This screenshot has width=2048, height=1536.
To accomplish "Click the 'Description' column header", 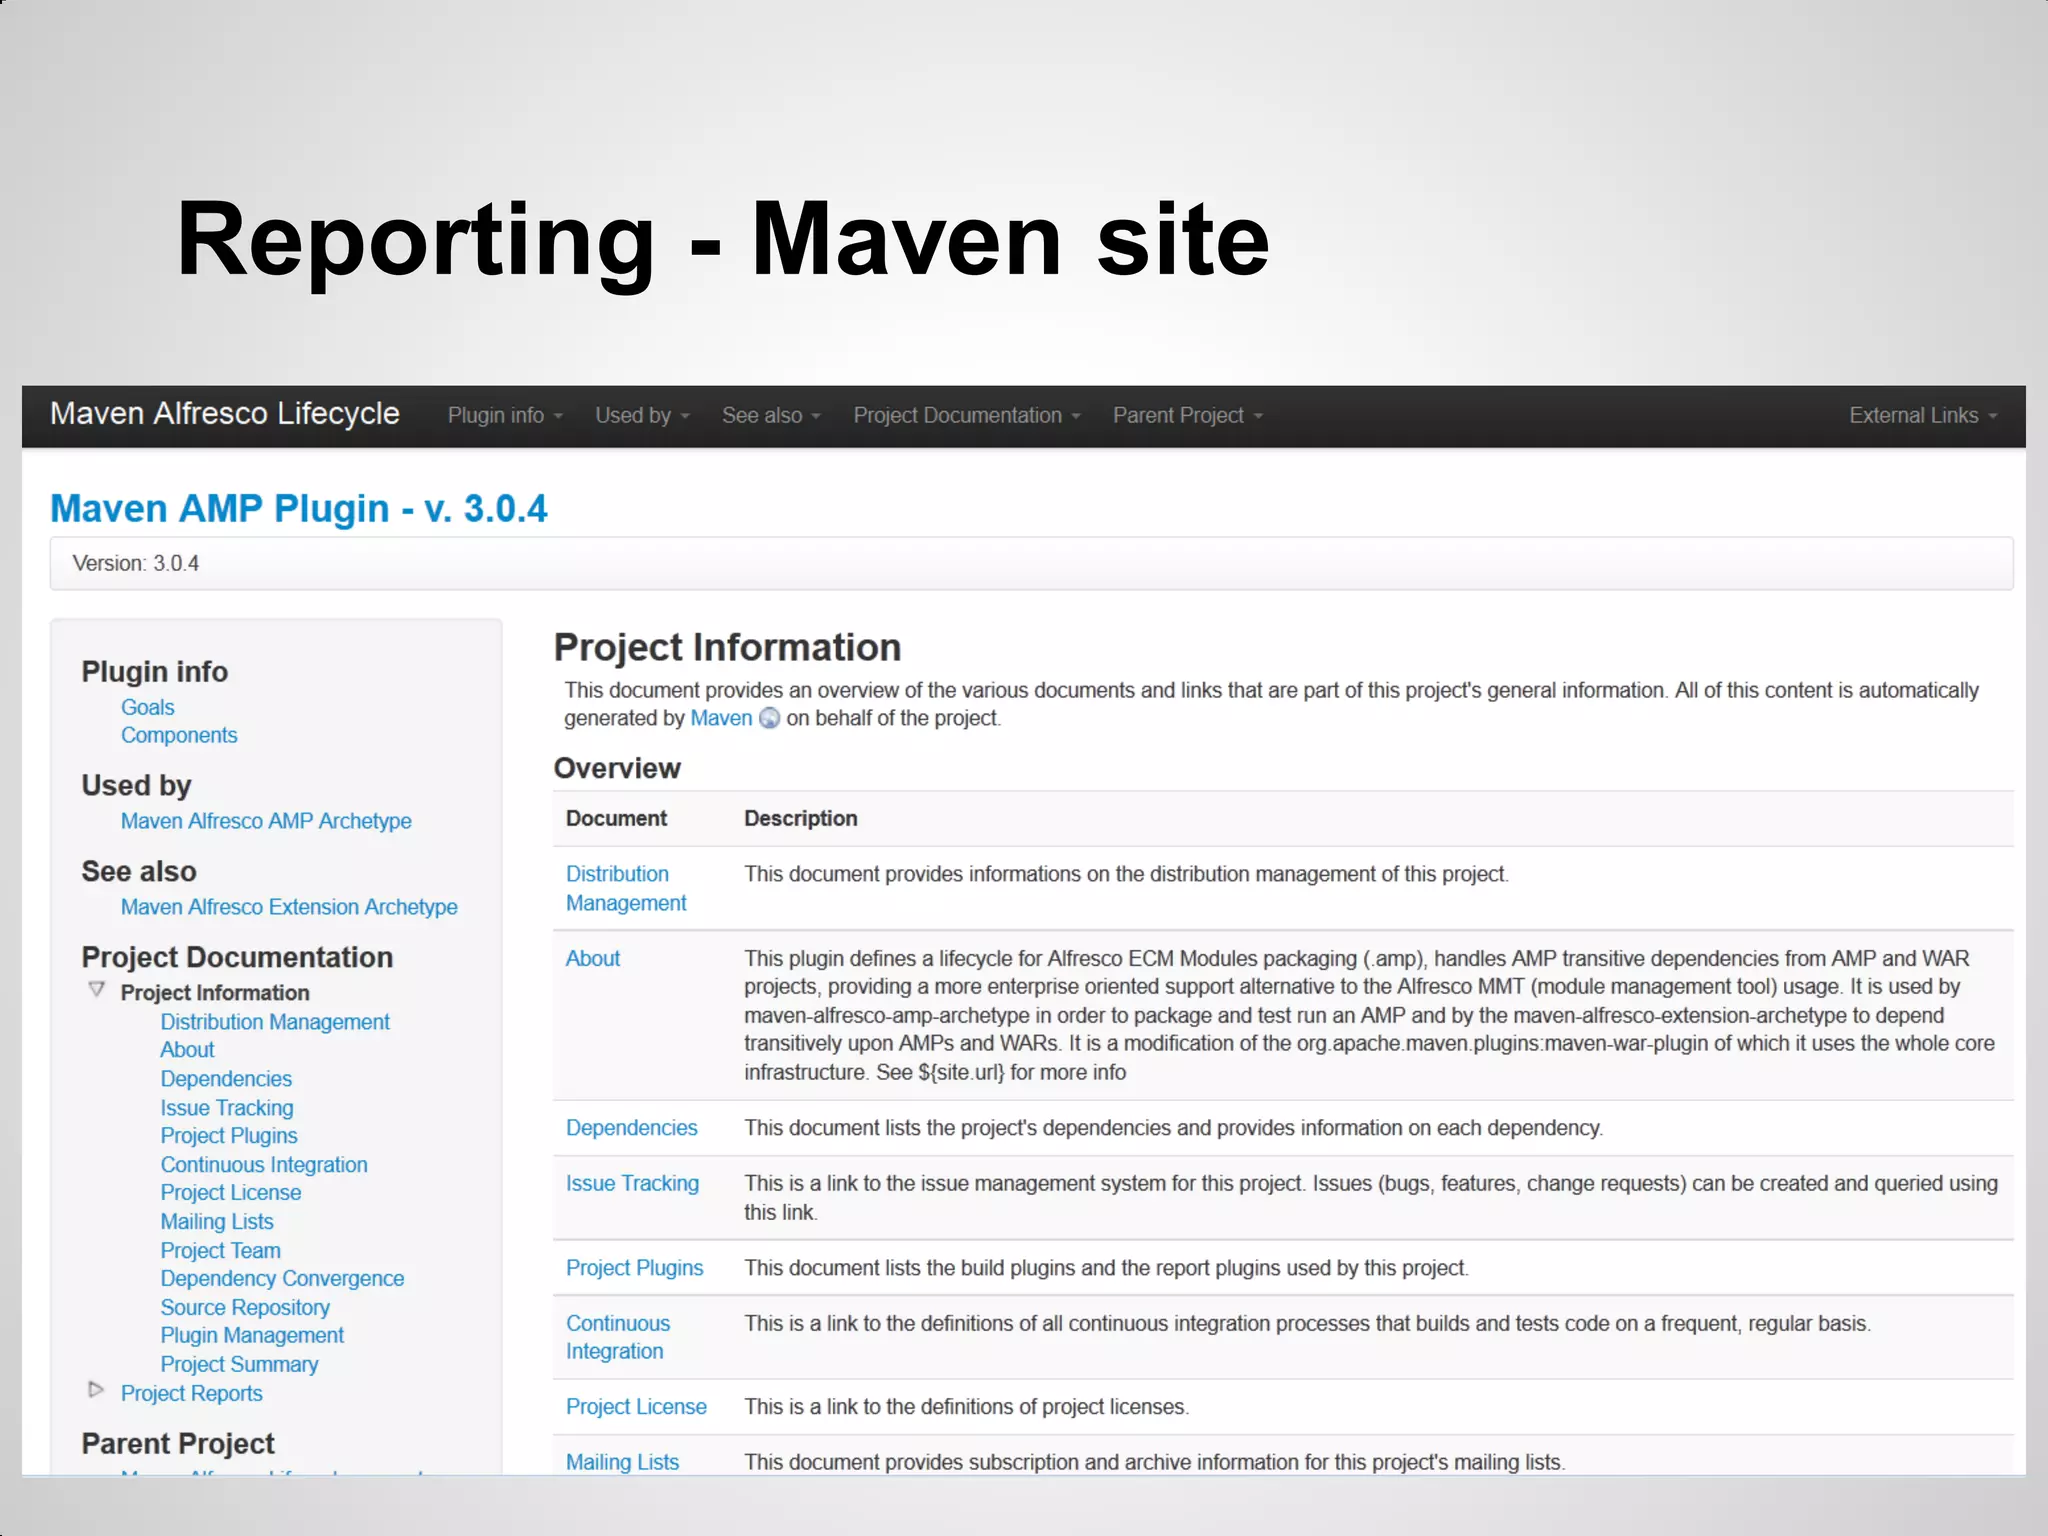I will [x=801, y=818].
